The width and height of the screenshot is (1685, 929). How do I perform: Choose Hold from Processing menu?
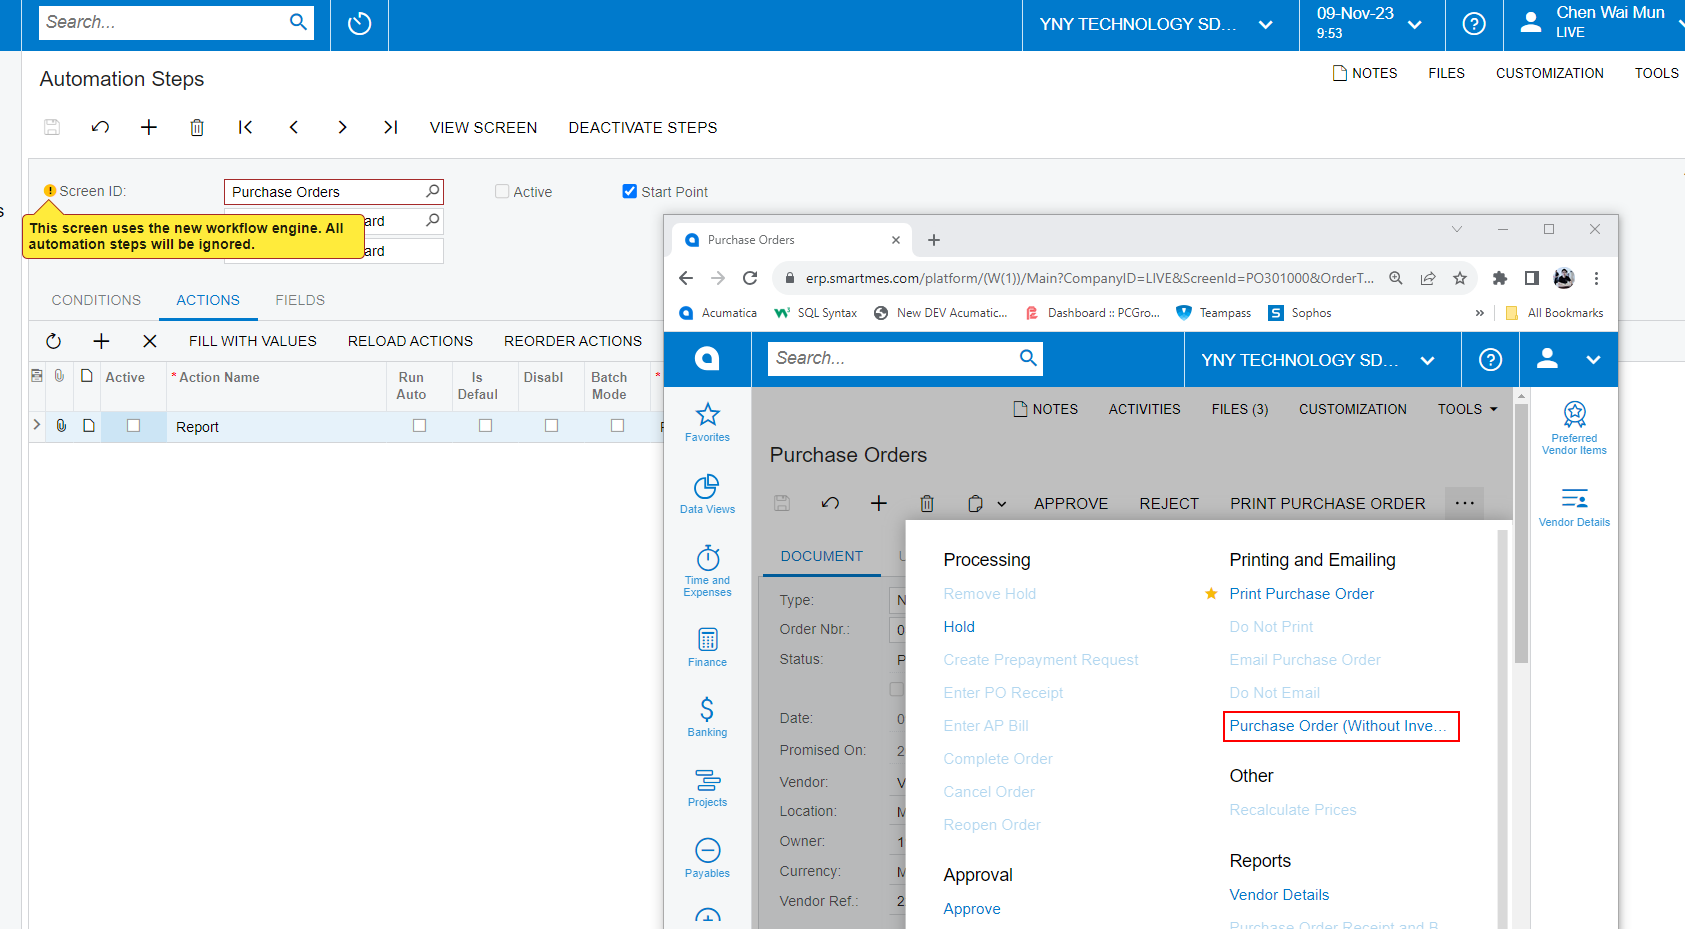959,627
